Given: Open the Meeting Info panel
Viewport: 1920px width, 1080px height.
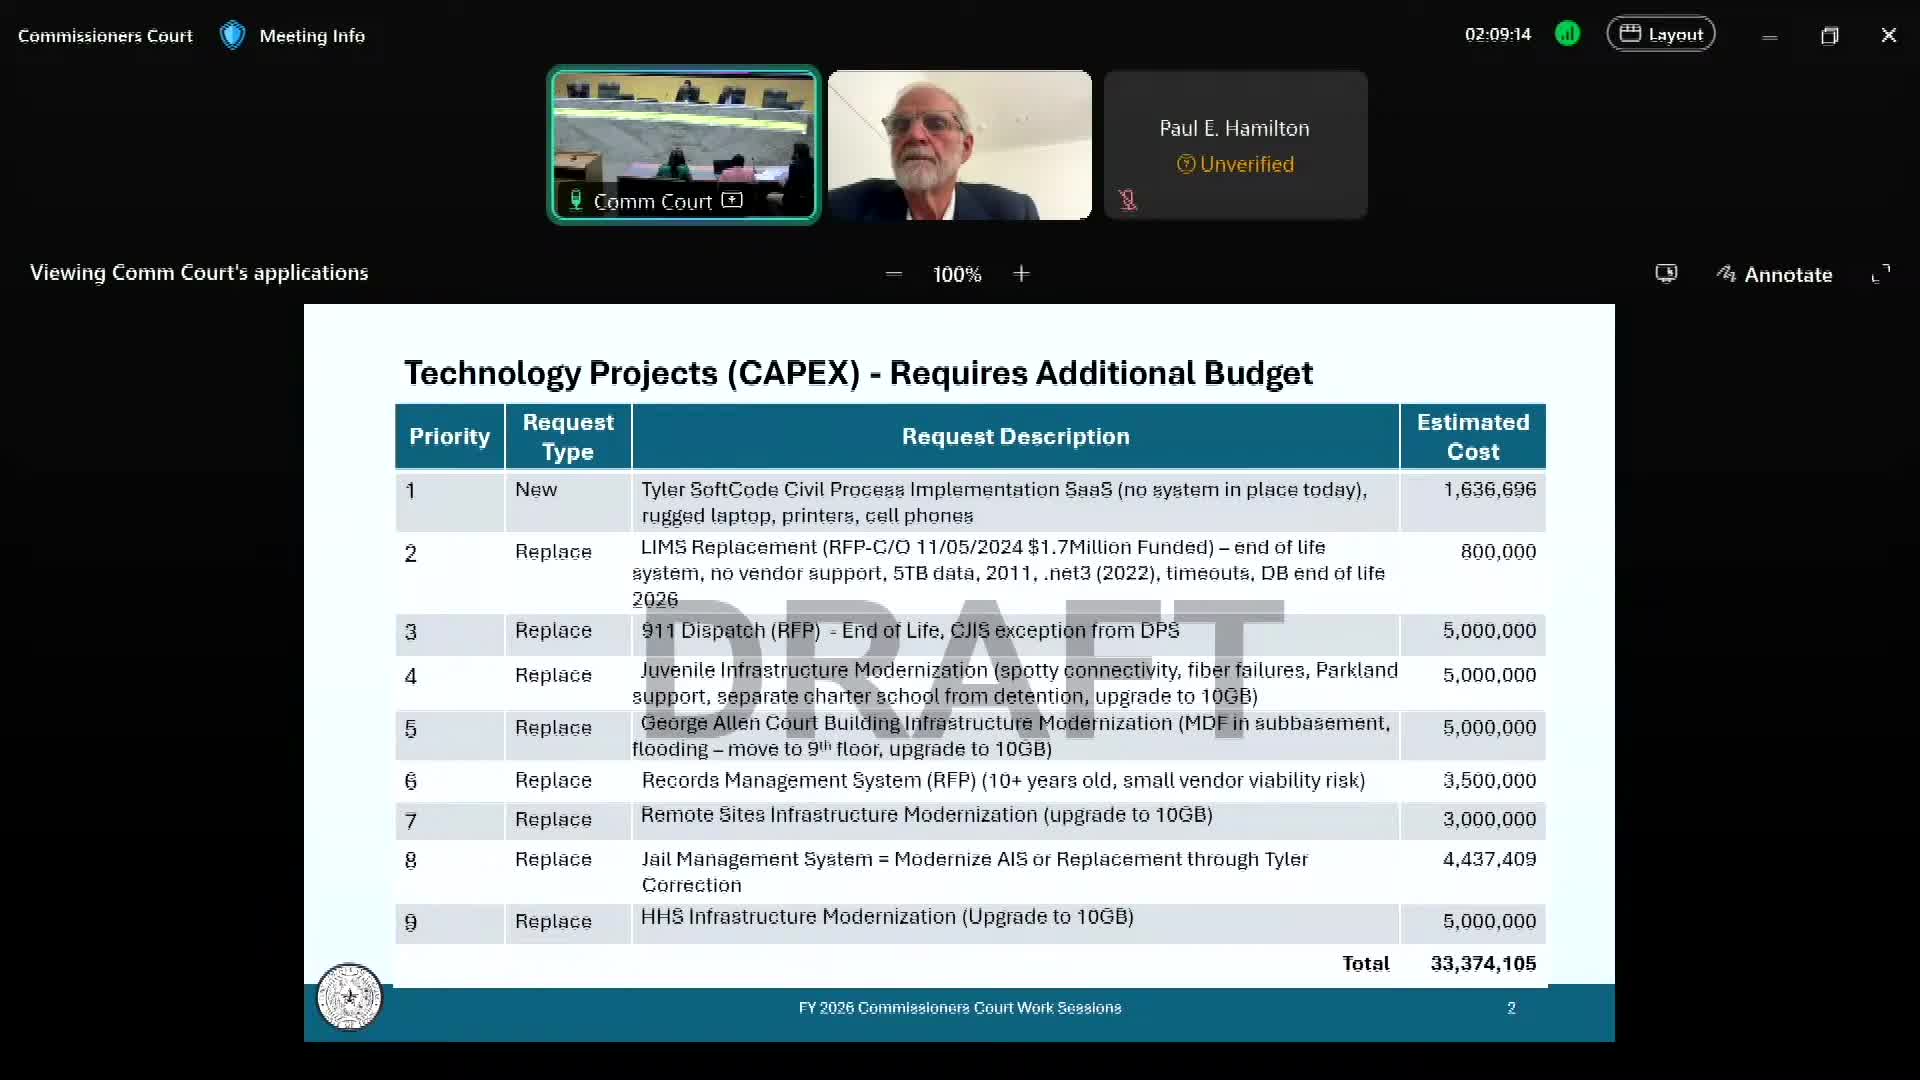Looking at the screenshot, I should (312, 35).
